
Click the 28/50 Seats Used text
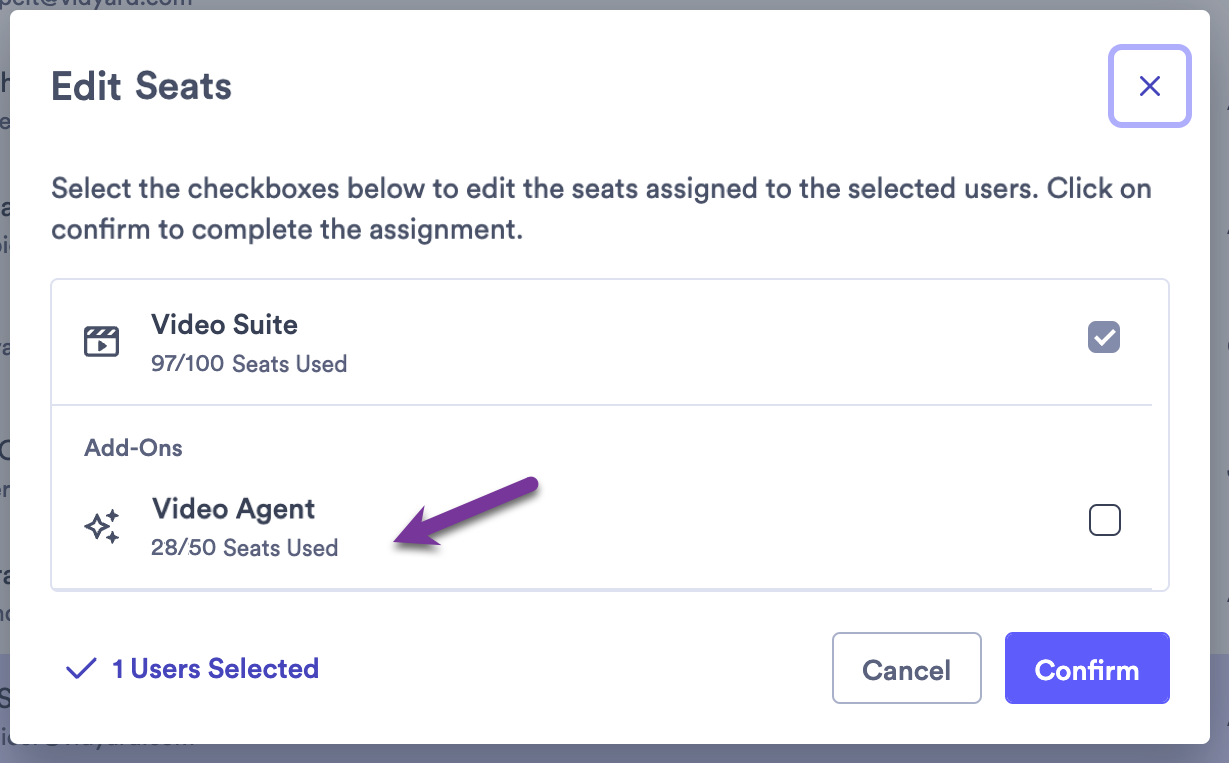coord(244,548)
